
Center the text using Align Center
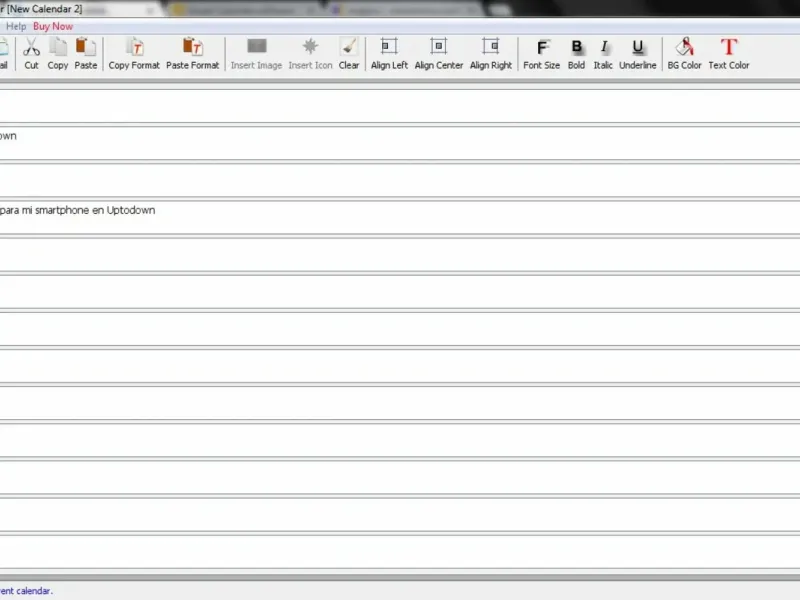439,53
